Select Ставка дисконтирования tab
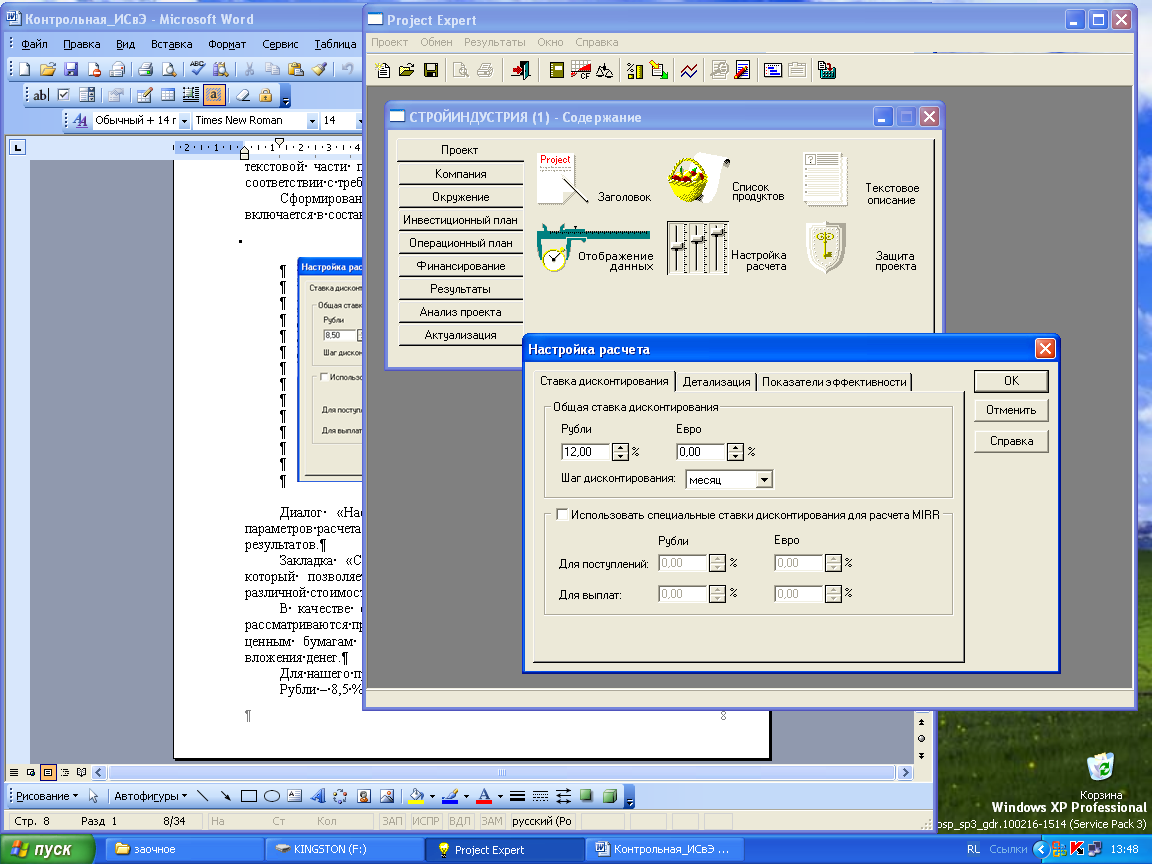This screenshot has height=864, width=1152. [604, 381]
